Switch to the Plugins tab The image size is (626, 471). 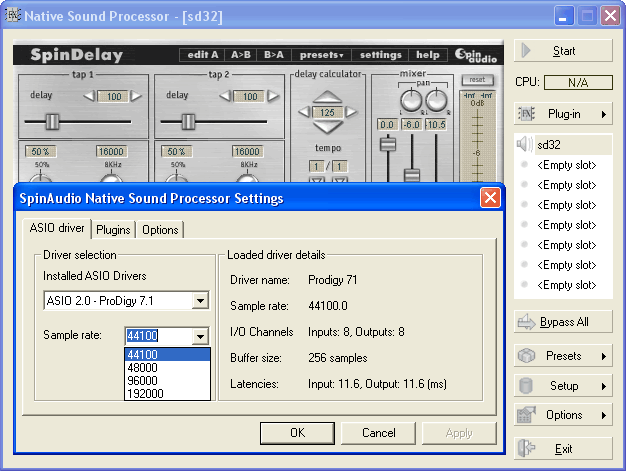click(x=113, y=230)
